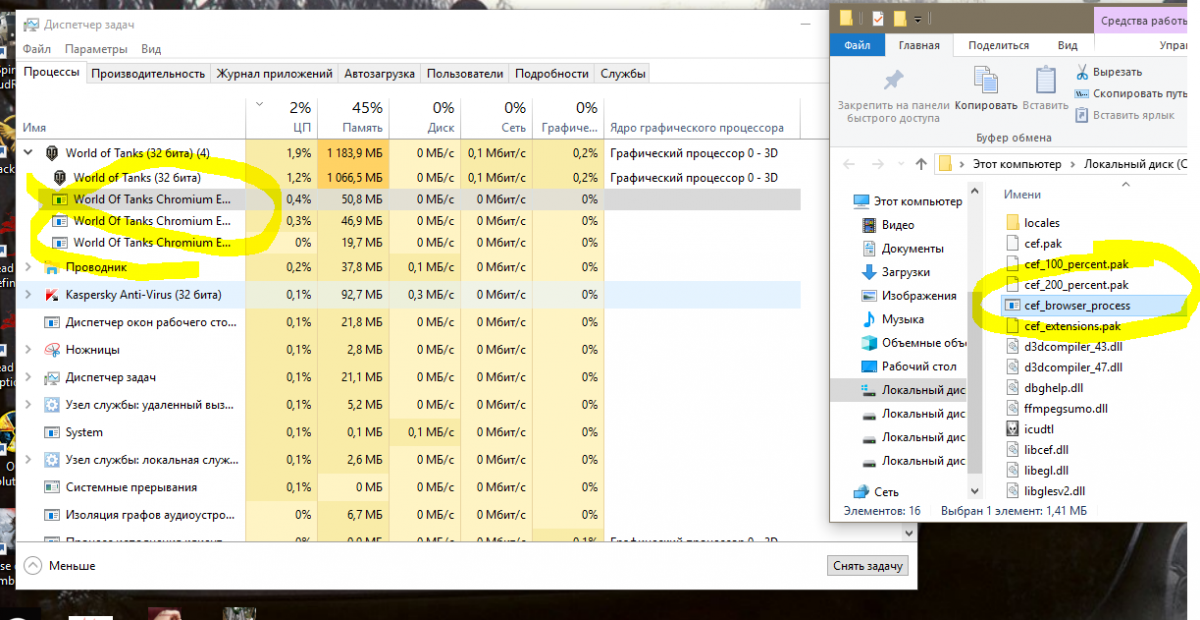Open the Вид ribbon tab in Explorer
Screen dimensions: 1200x620
[1068, 45]
